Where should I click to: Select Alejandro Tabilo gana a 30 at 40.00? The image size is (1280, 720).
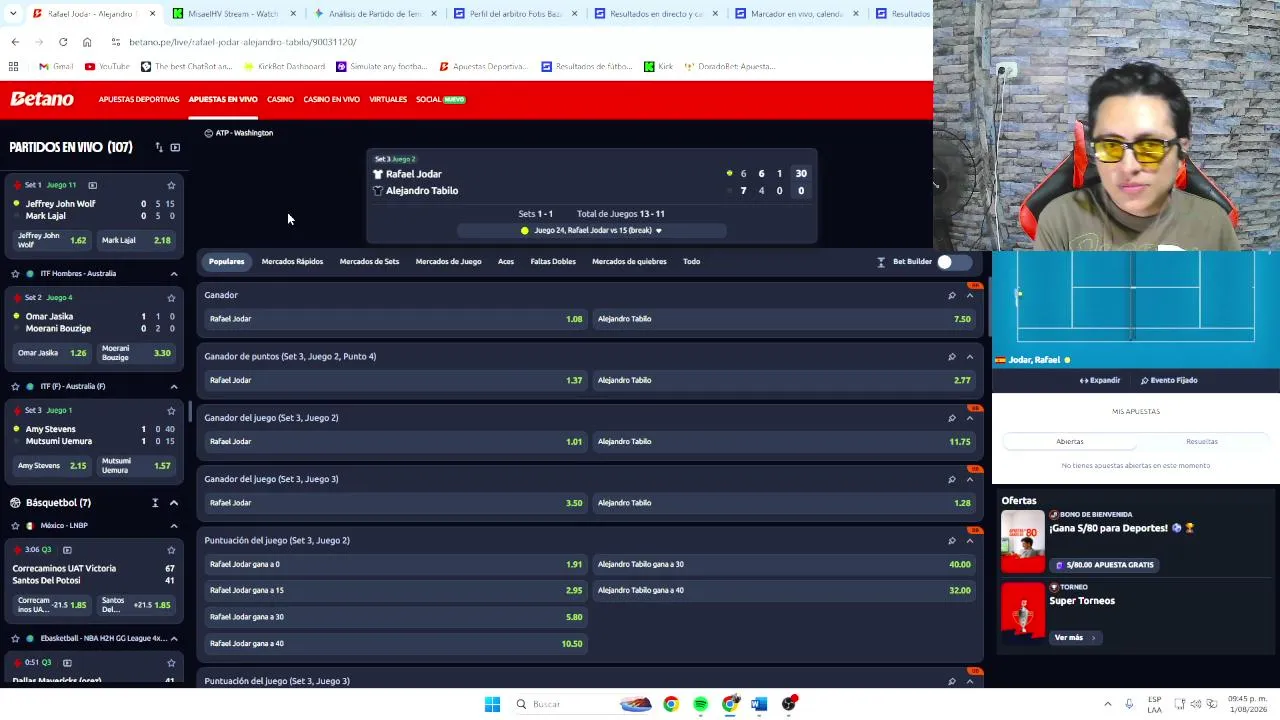(783, 564)
